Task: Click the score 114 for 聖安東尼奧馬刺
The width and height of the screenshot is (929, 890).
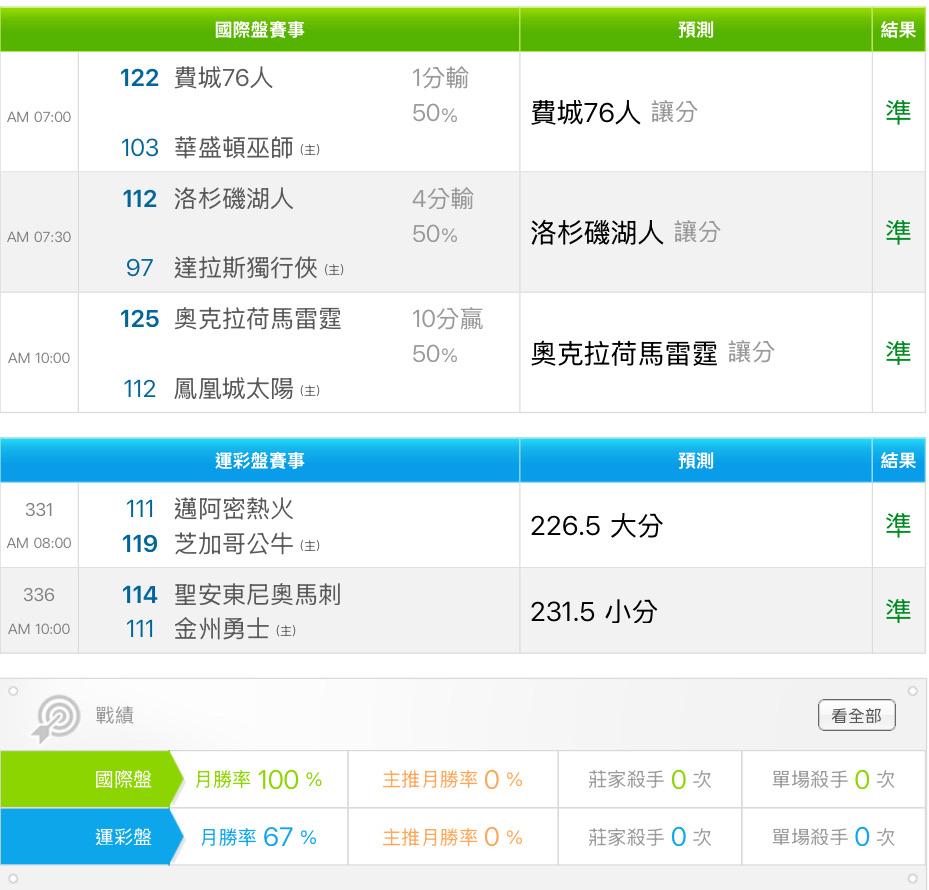Action: (139, 594)
